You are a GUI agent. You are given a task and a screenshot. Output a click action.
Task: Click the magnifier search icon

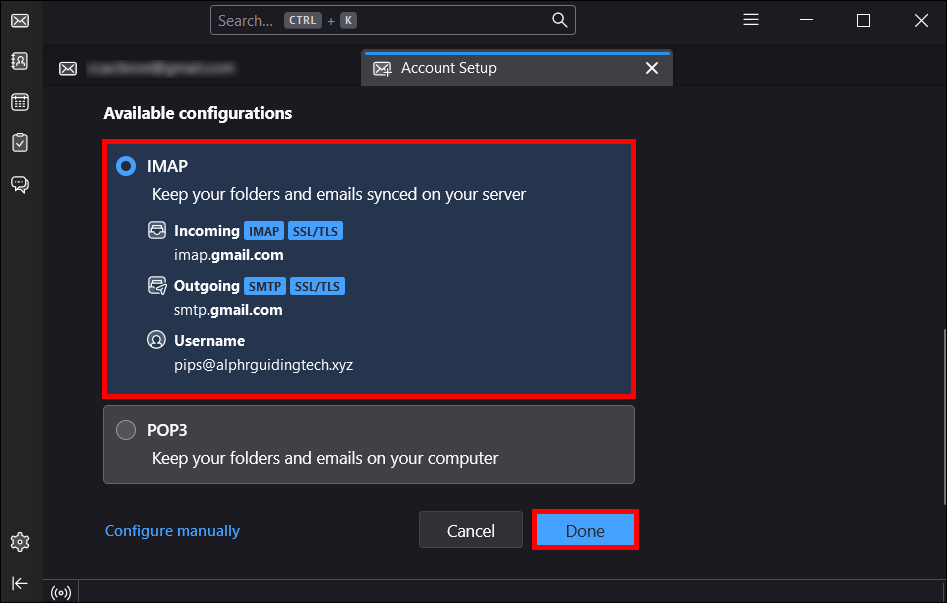560,20
